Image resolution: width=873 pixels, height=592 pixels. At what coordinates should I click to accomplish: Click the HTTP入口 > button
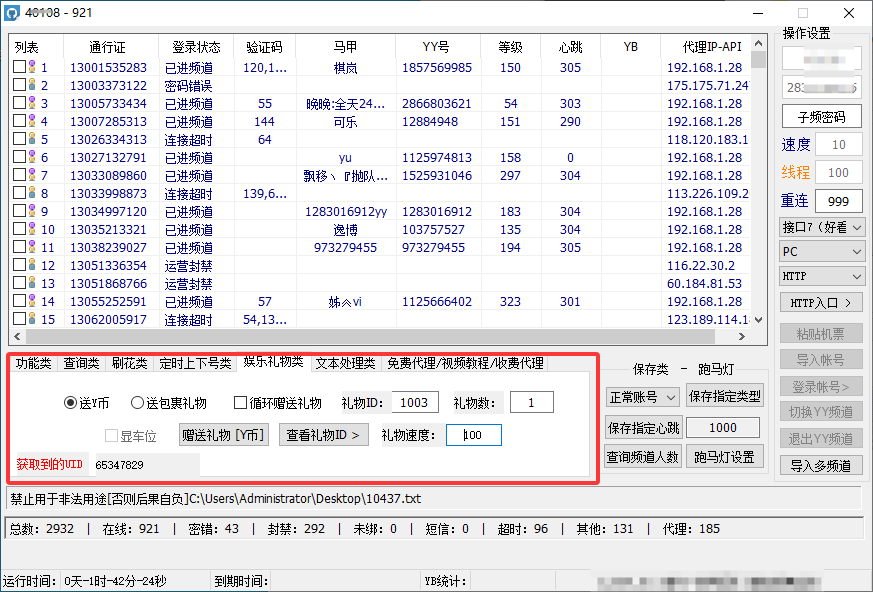pos(821,303)
